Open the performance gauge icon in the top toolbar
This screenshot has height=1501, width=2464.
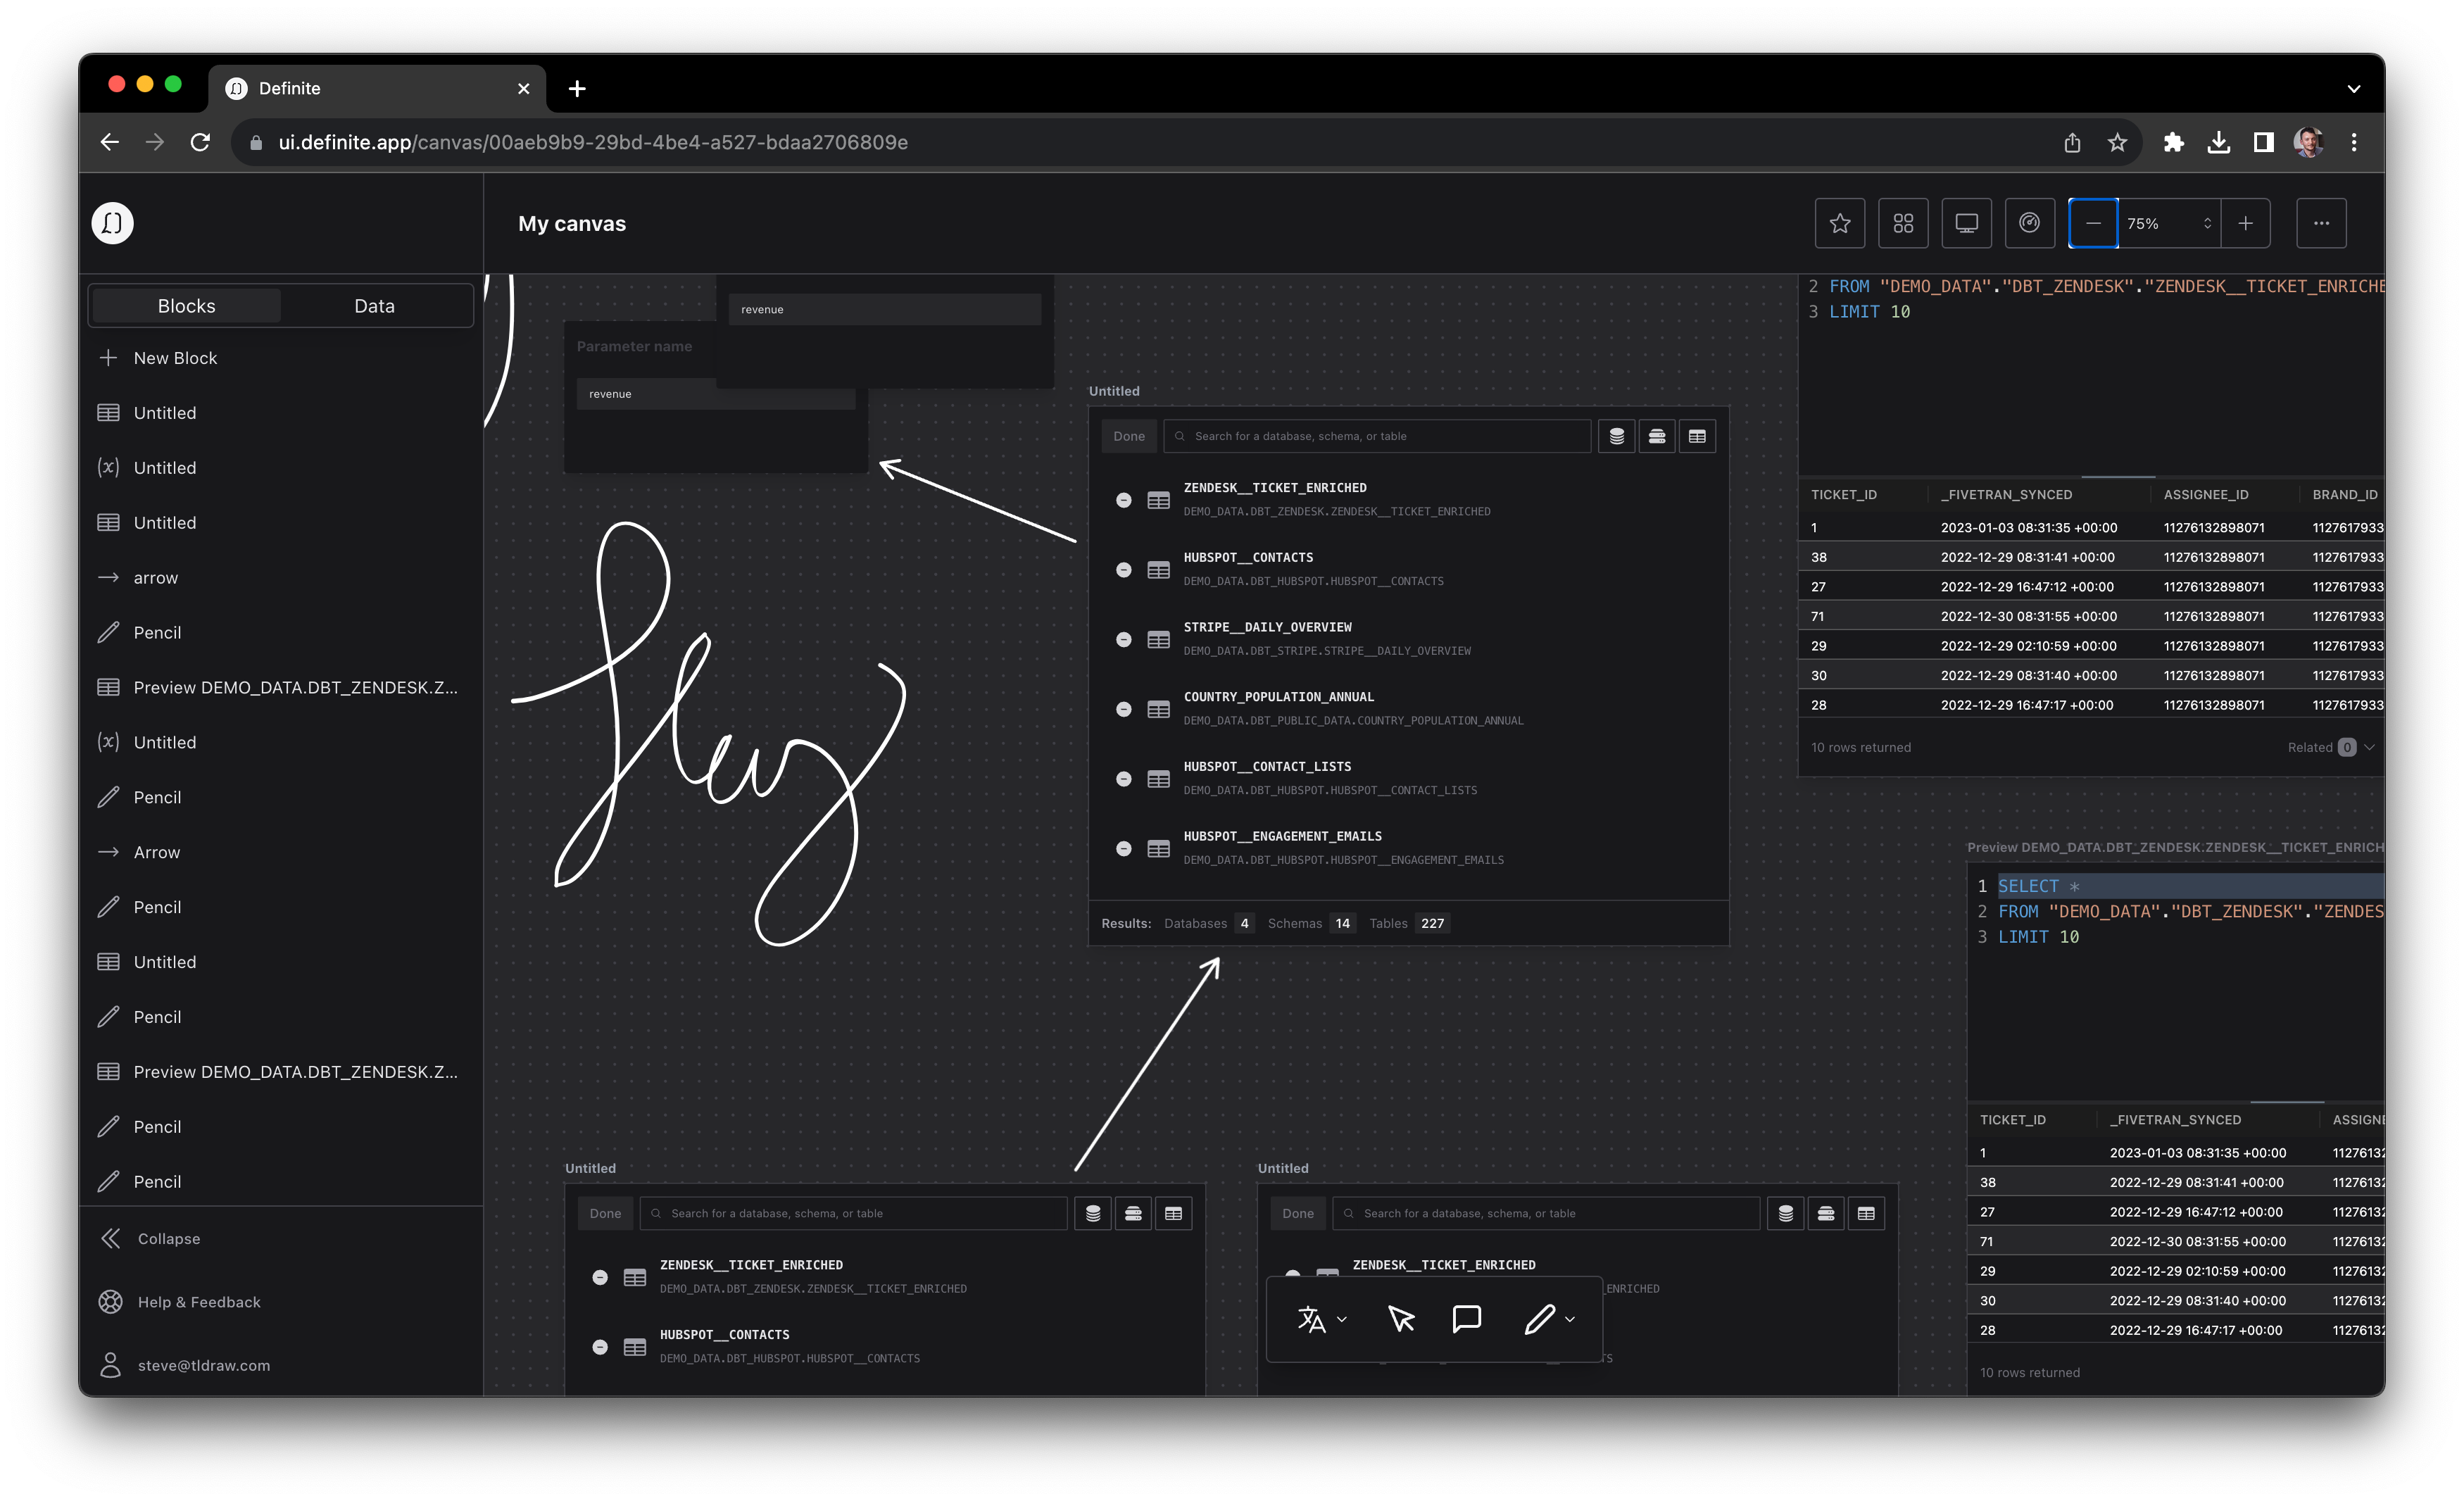pyautogui.click(x=2030, y=223)
